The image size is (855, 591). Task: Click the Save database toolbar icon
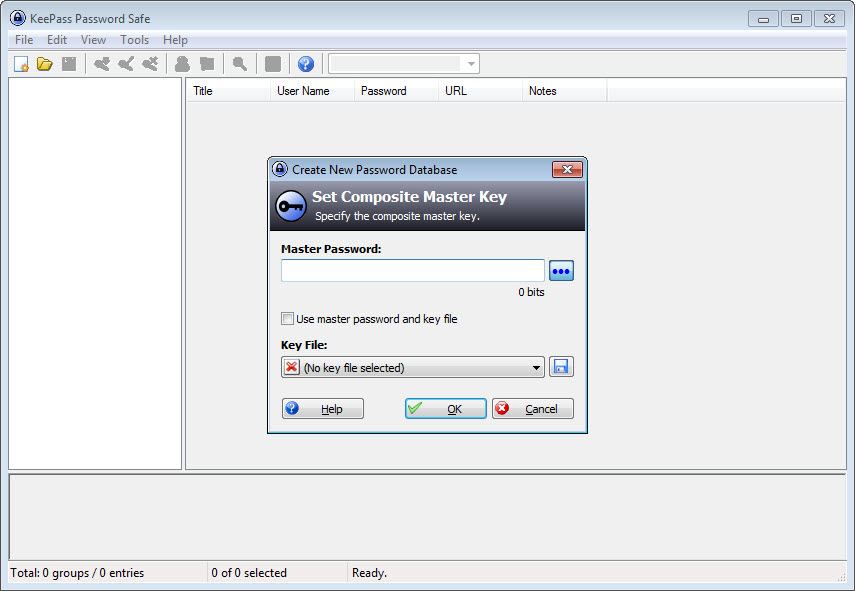(x=69, y=64)
